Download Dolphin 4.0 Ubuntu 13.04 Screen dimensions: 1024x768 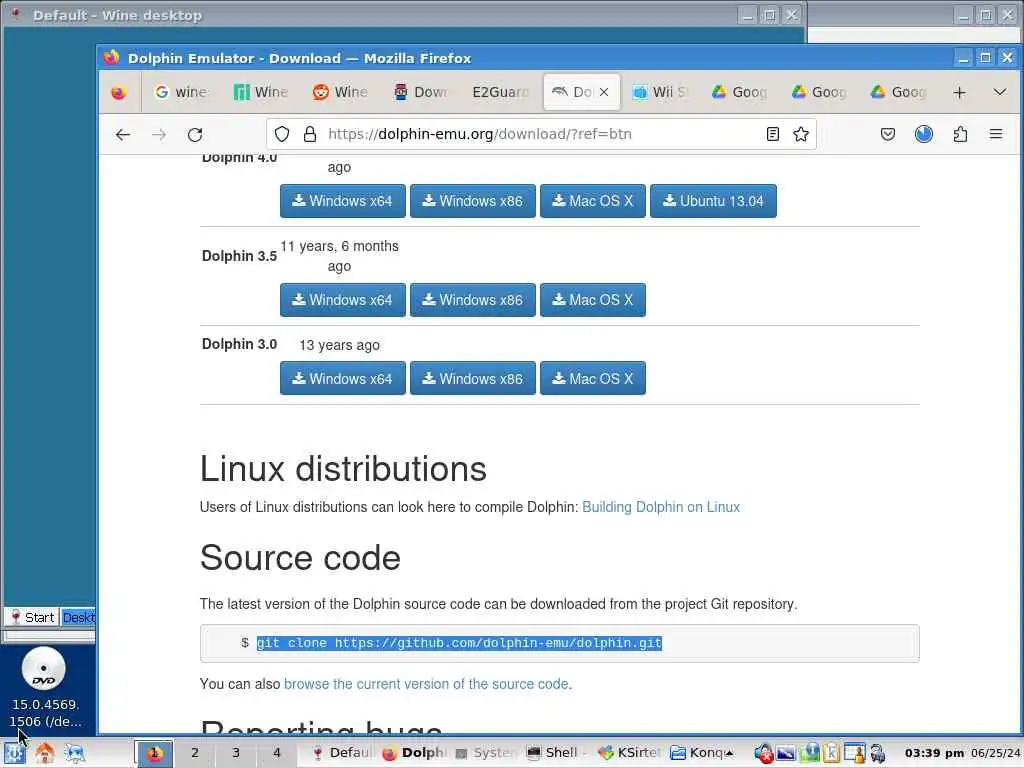[713, 201]
